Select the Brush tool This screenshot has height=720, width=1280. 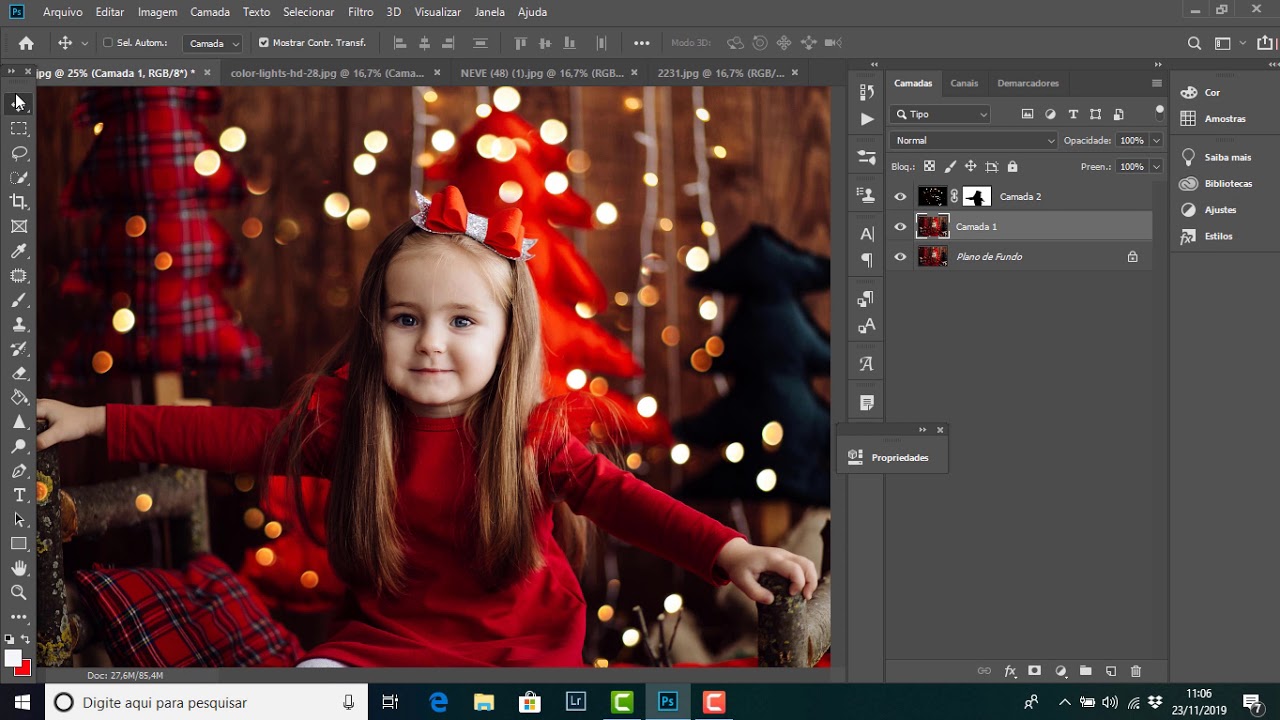pyautogui.click(x=19, y=300)
